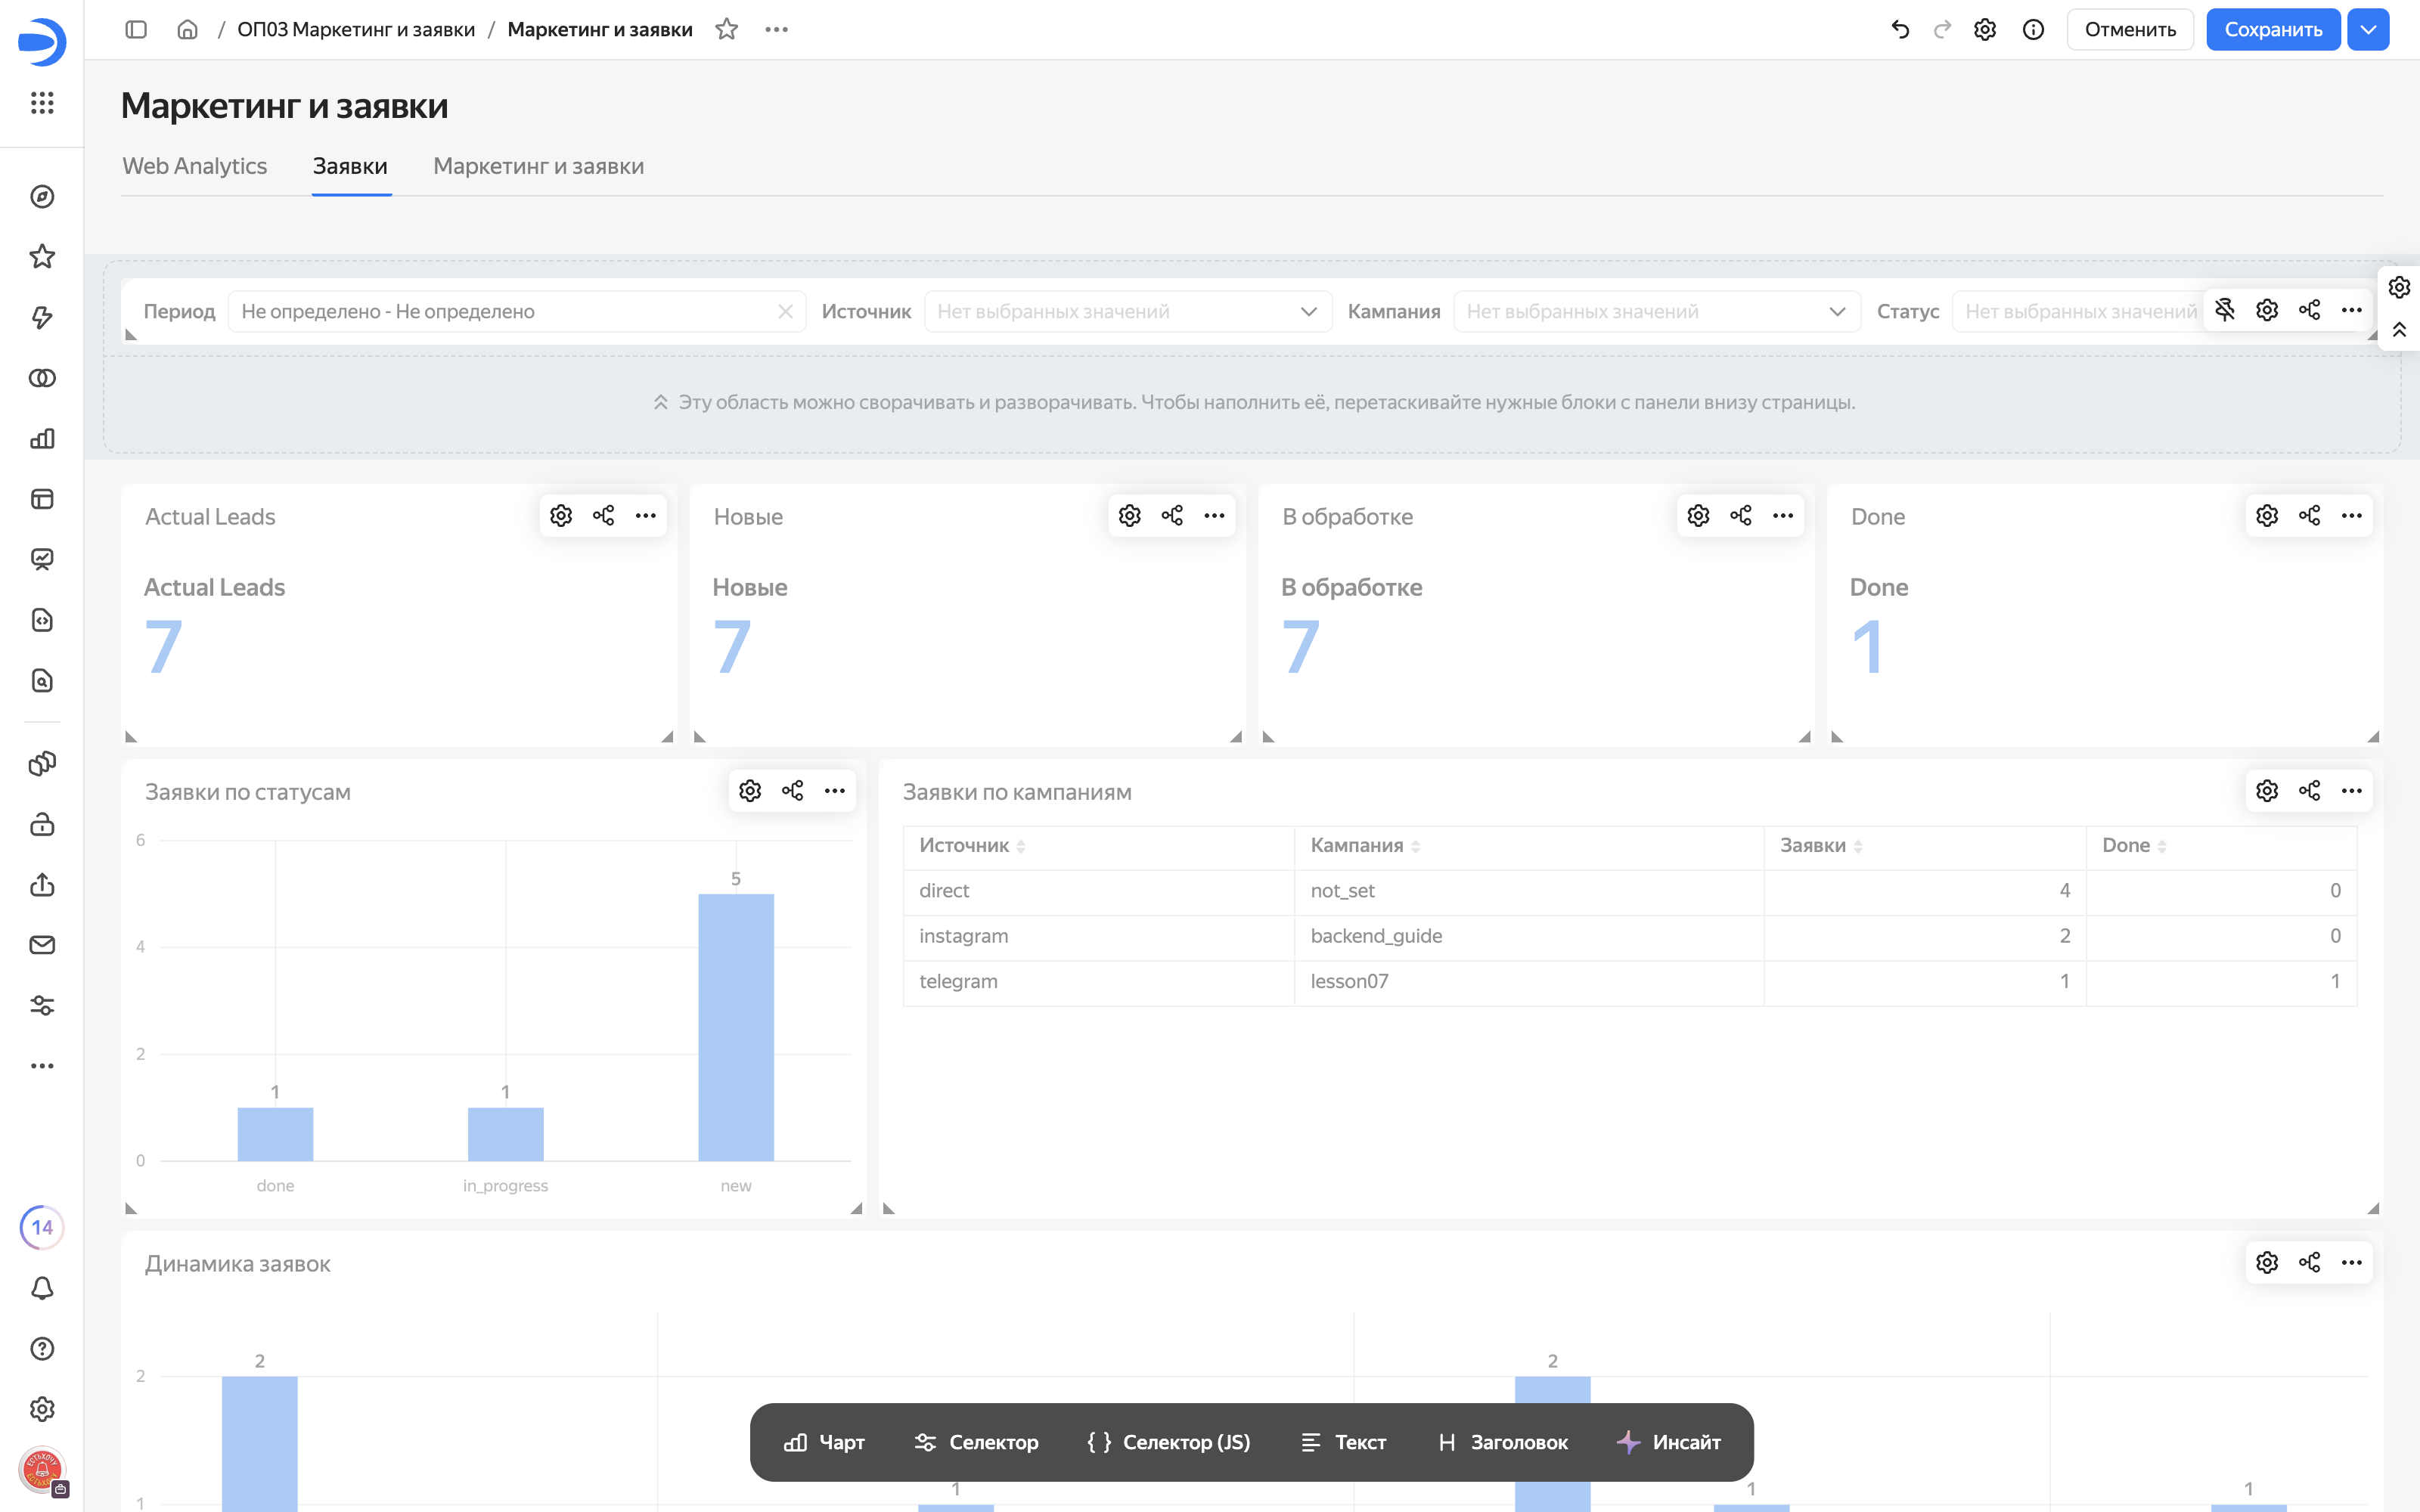Expand the Кампания dropdown selector
This screenshot has width=2420, height=1512.
pos(1657,312)
